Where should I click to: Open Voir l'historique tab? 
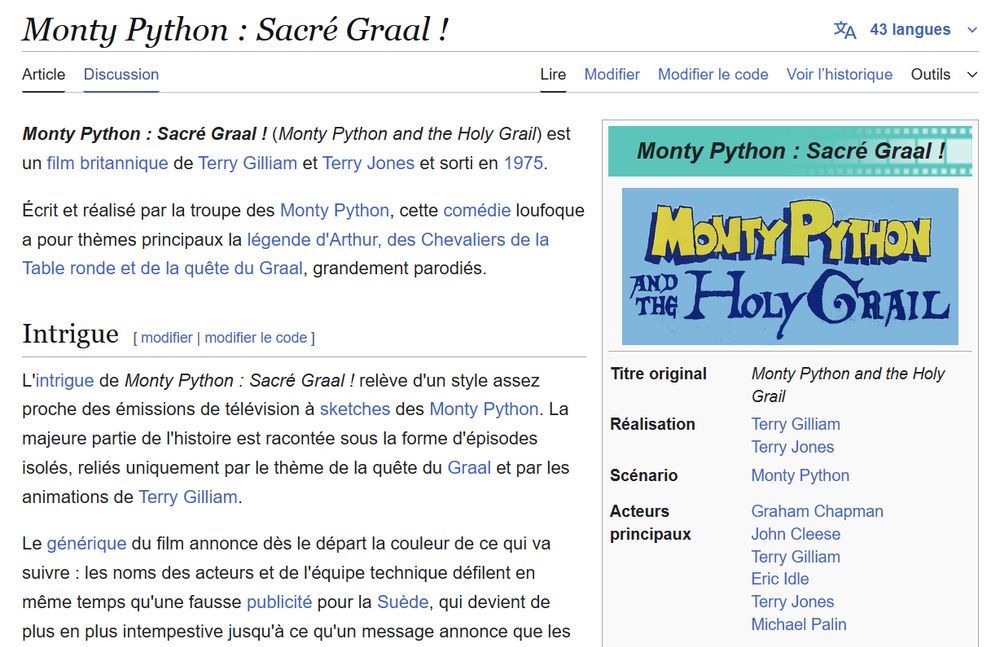point(839,75)
